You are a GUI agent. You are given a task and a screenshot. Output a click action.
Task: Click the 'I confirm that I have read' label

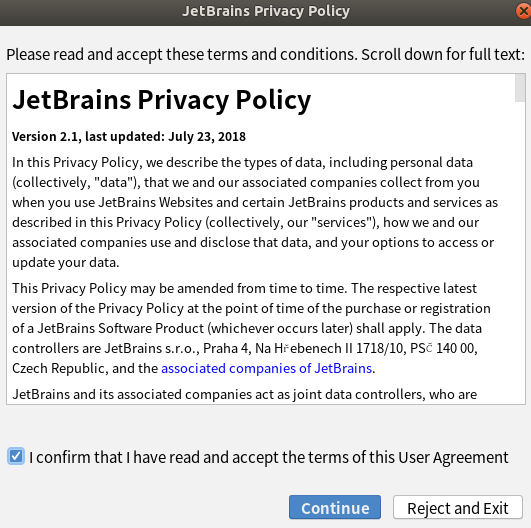[269, 457]
